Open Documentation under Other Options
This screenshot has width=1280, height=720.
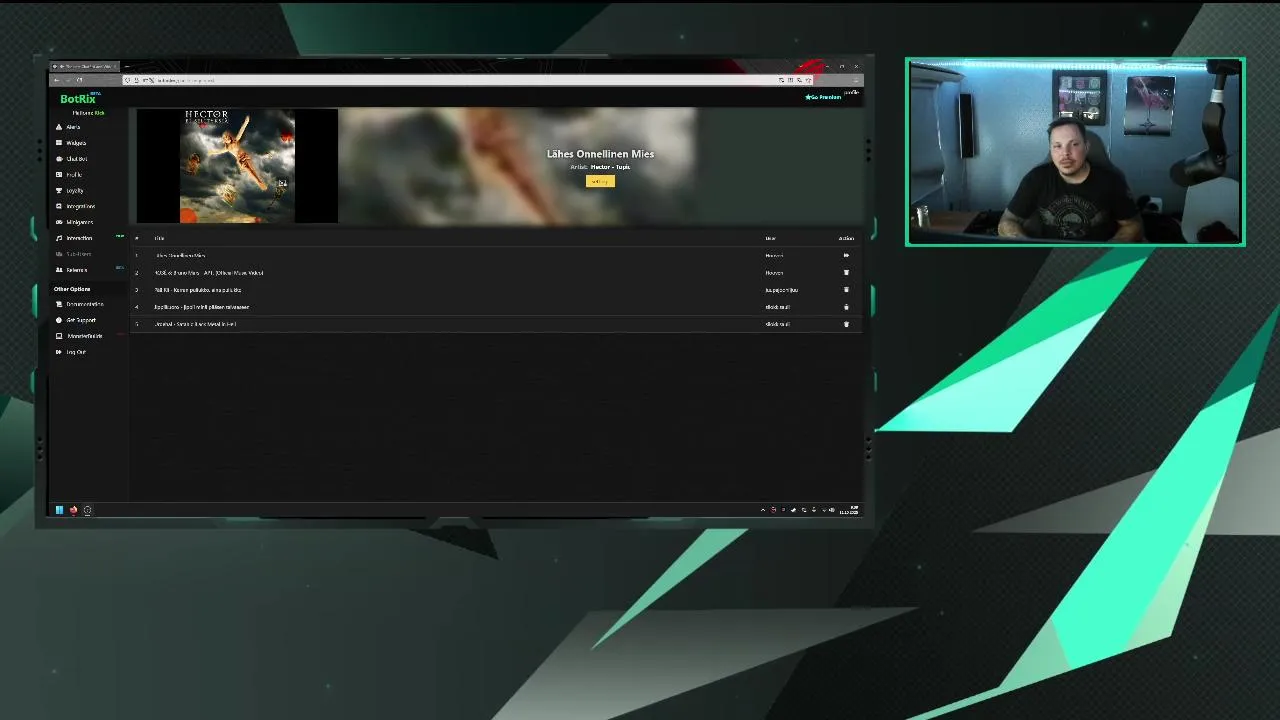coord(82,304)
